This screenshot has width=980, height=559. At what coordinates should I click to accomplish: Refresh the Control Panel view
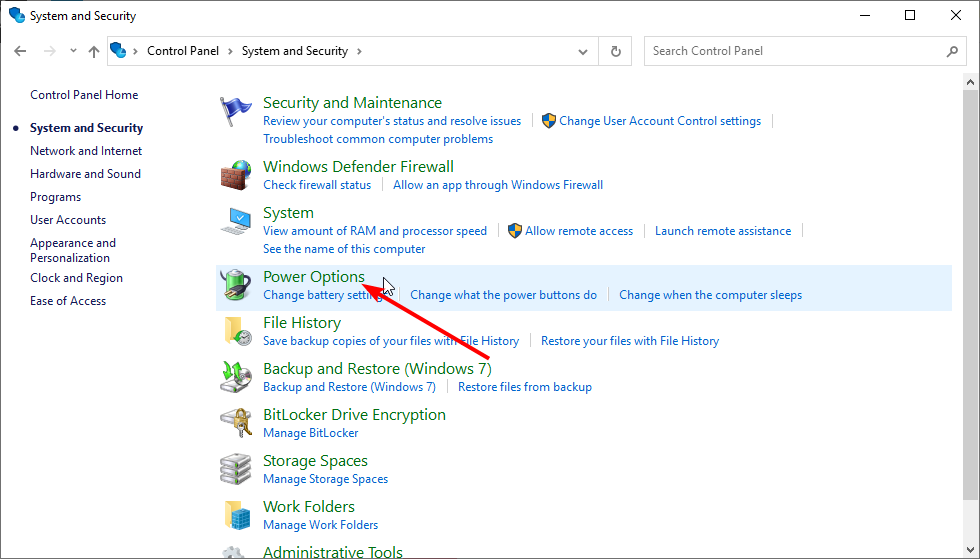pos(616,51)
